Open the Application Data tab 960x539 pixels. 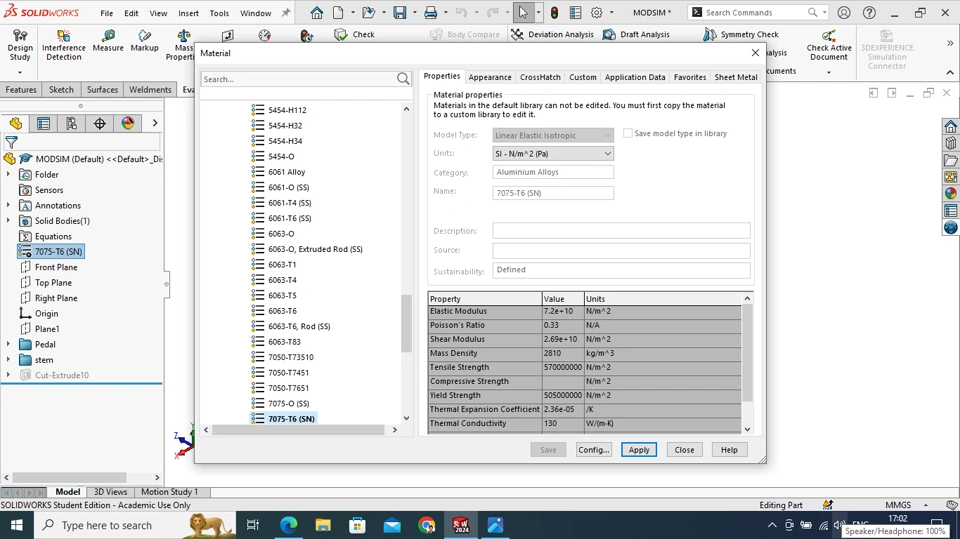635,77
